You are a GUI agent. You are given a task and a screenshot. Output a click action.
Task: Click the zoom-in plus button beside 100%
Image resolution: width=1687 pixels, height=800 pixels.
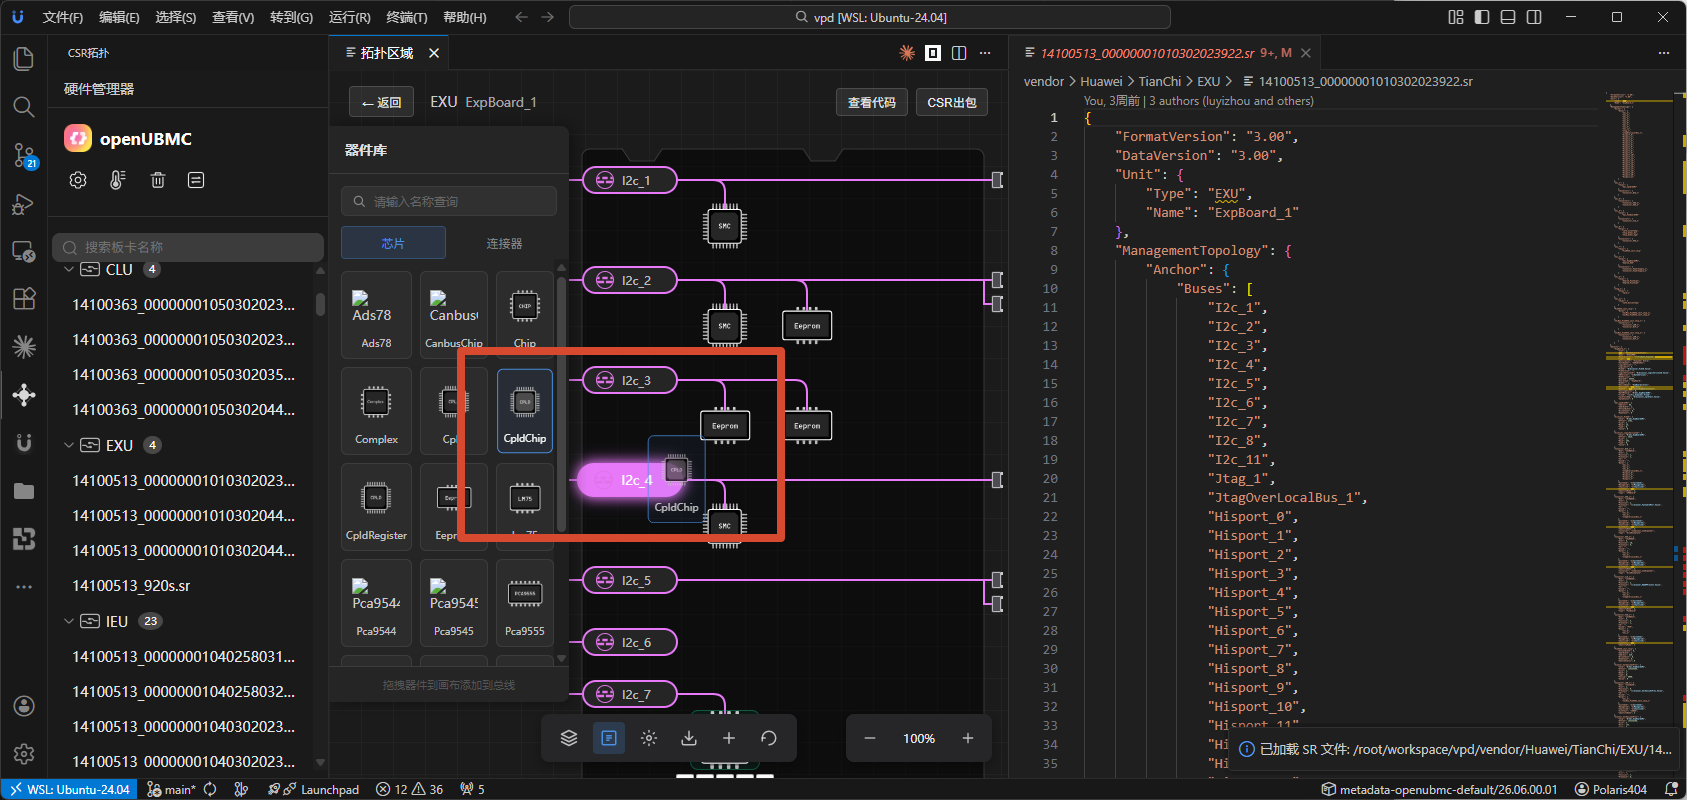(x=968, y=738)
